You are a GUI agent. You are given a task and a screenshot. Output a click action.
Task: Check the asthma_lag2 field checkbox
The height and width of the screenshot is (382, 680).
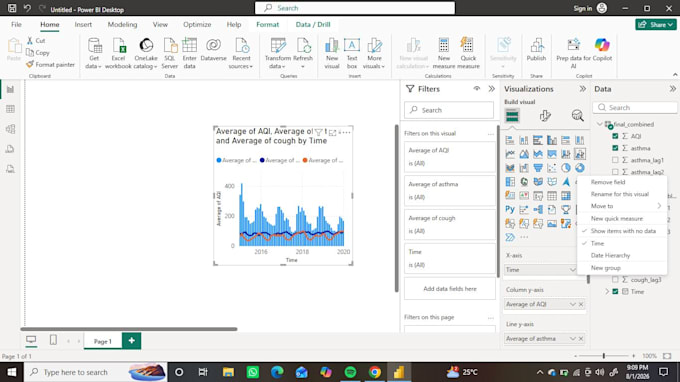coord(615,172)
